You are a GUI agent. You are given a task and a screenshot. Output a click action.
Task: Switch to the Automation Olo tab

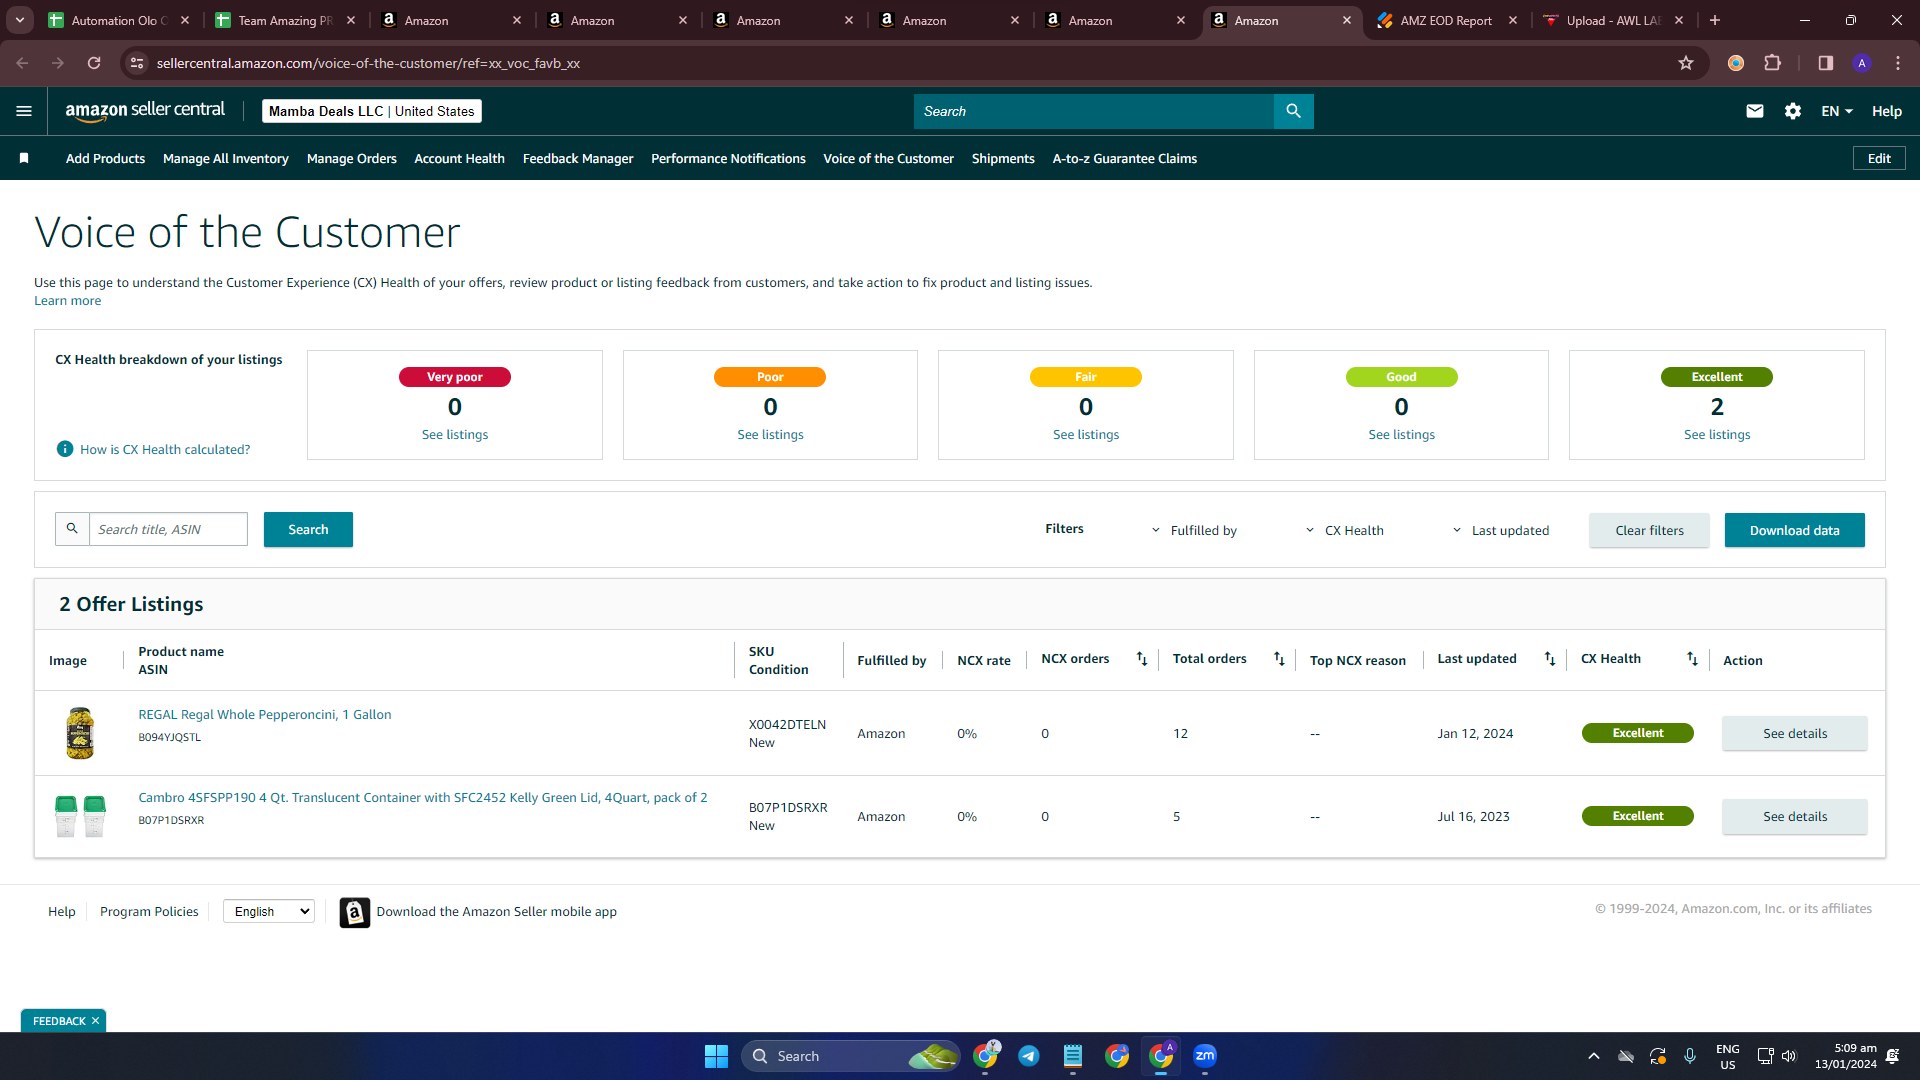[118, 20]
